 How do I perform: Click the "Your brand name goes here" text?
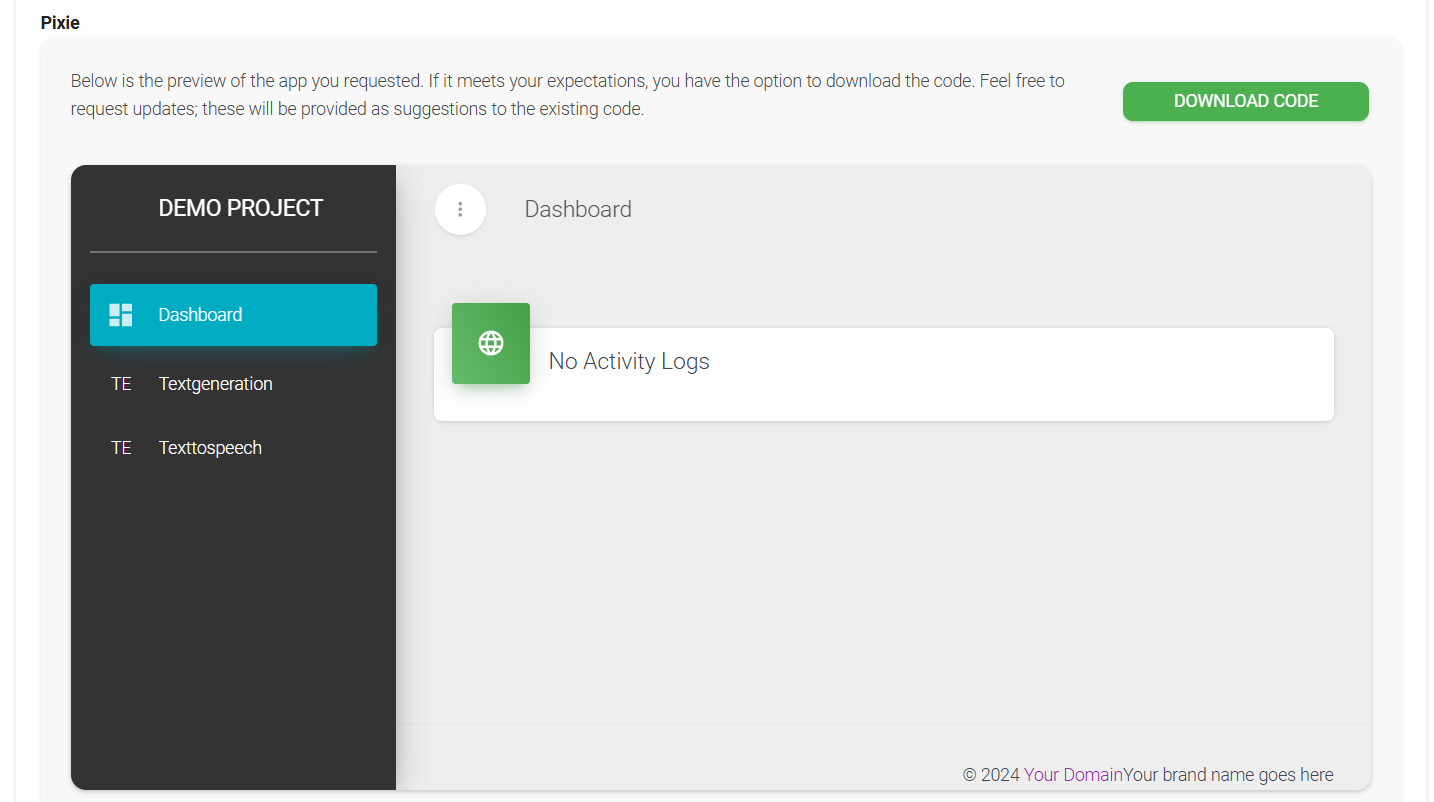1228,775
